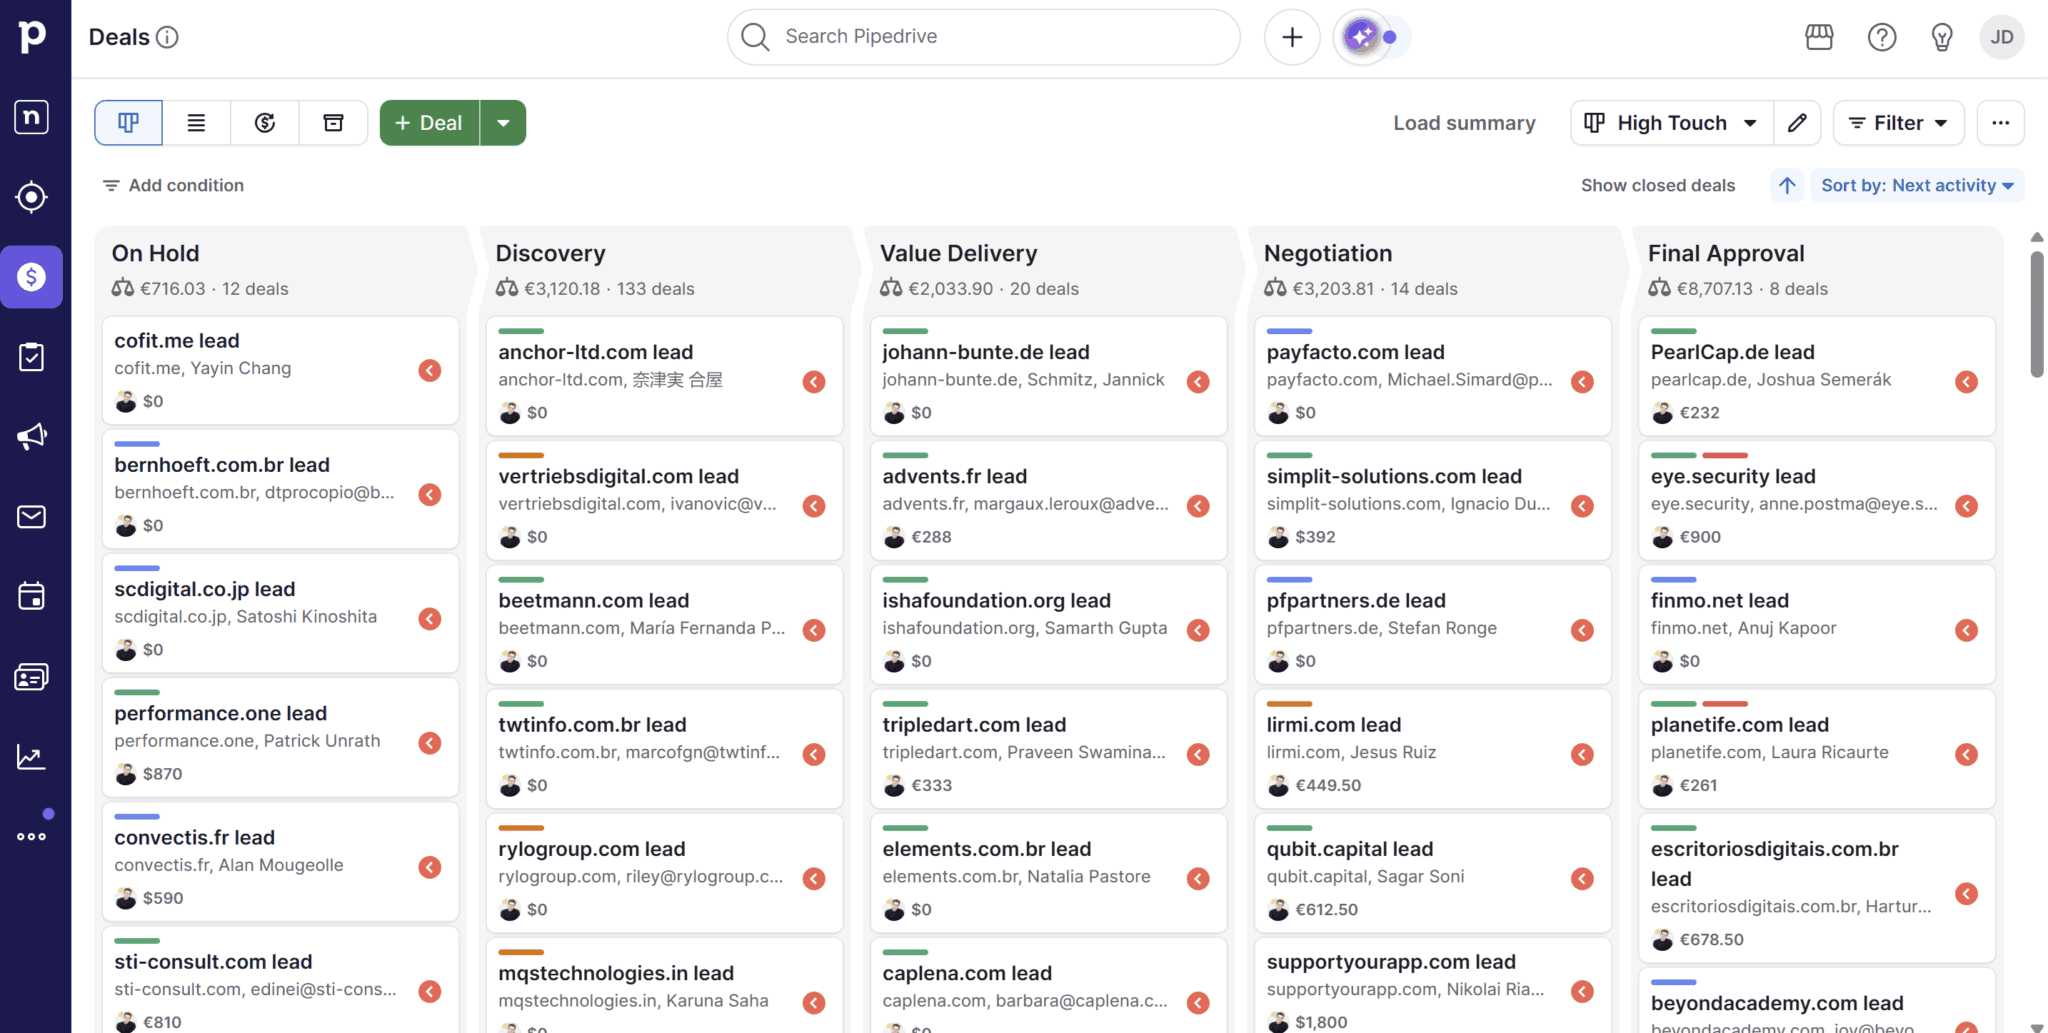
Task: Open Insights chart icon in sidebar
Action: click(x=32, y=757)
